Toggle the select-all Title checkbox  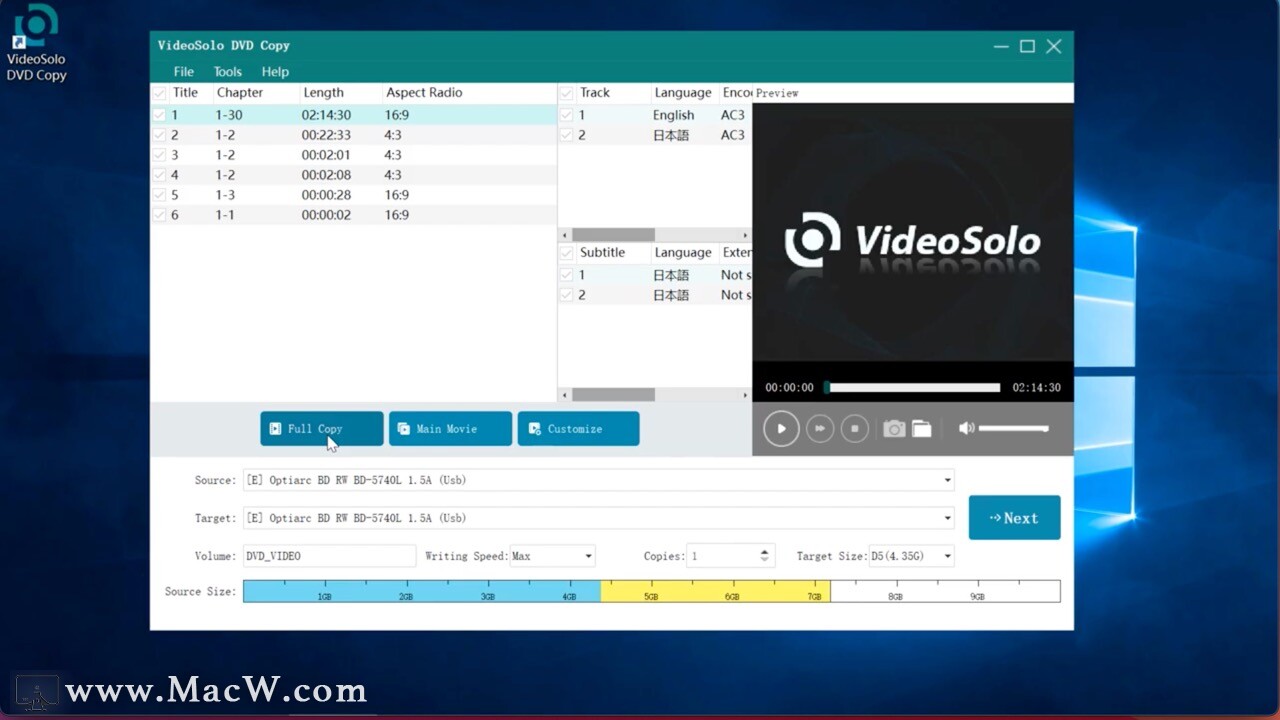tap(159, 93)
